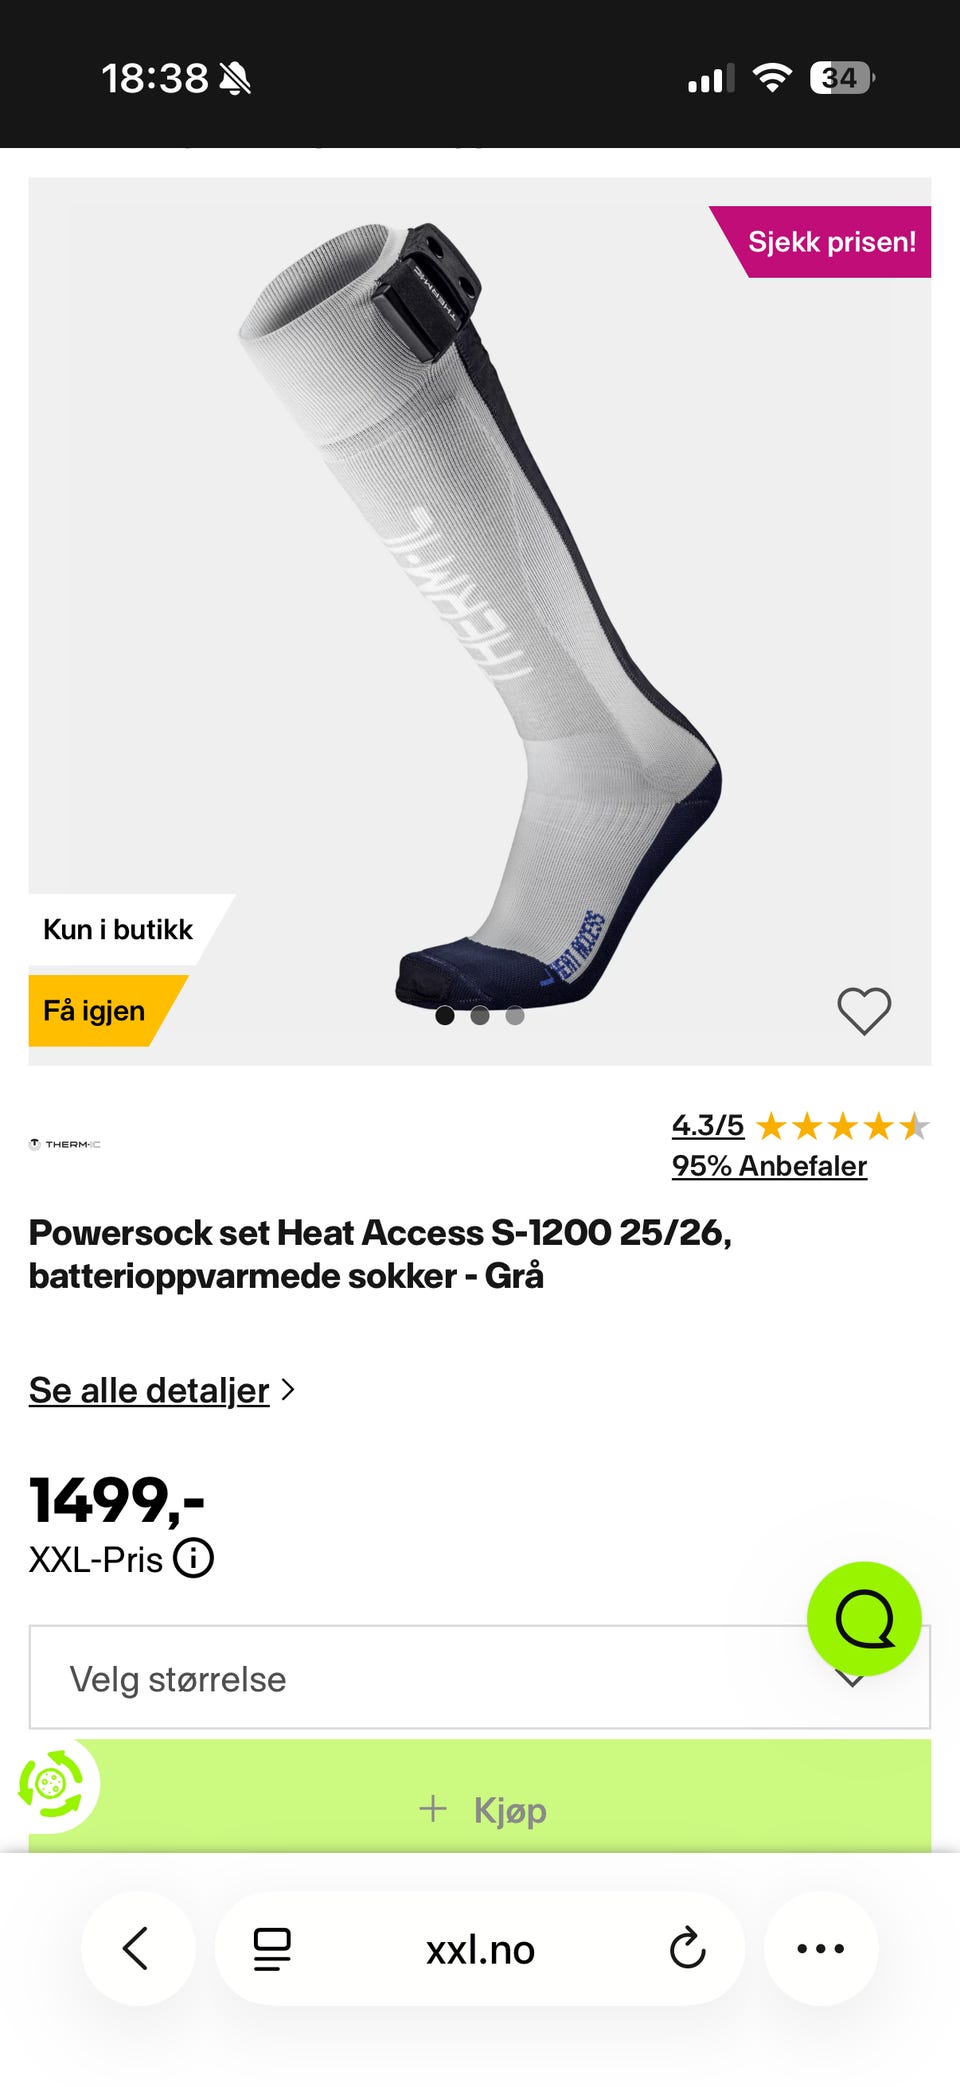Expand the Velg størrelse dropdown

click(x=480, y=1677)
